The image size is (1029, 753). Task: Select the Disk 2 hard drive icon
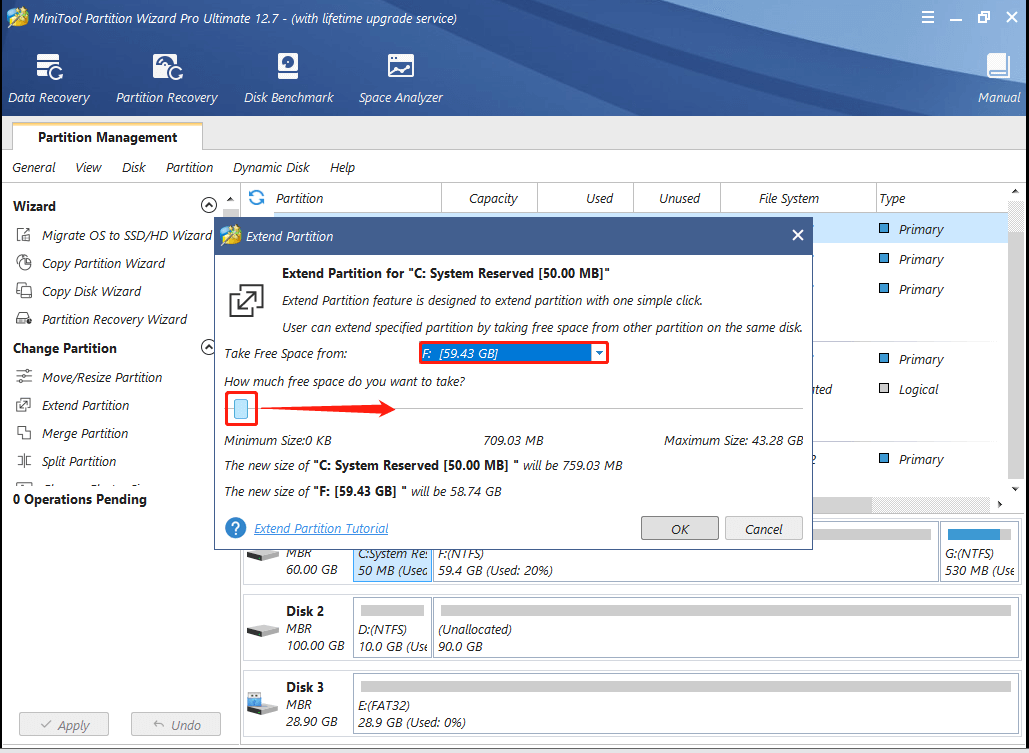coord(262,631)
